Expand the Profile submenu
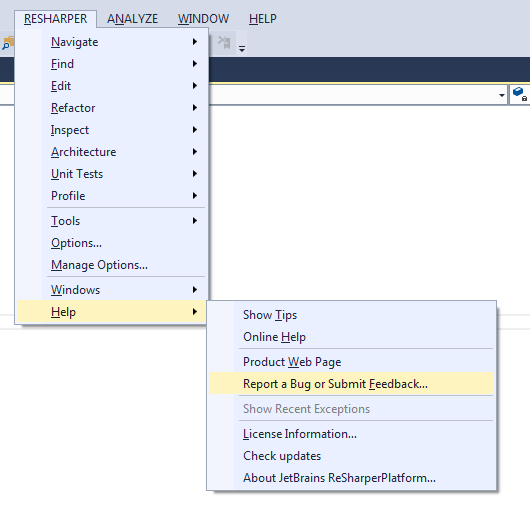This screenshot has width=530, height=505. pyautogui.click(x=111, y=196)
